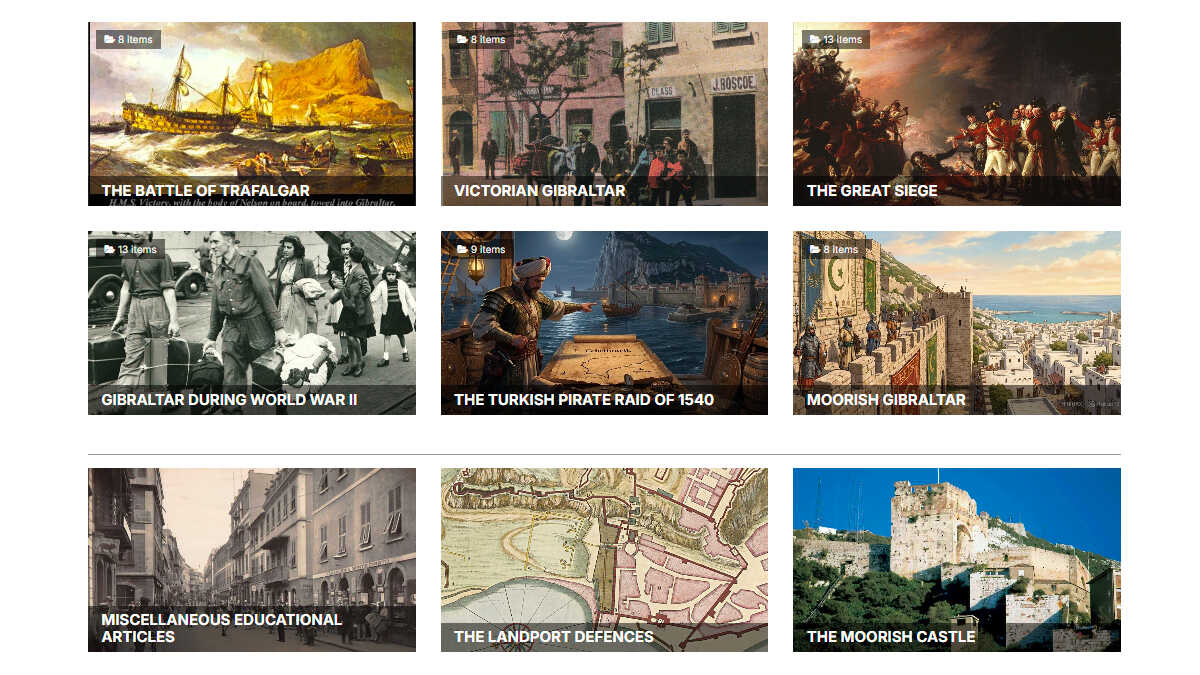This screenshot has height=675, width=1200.
Task: Click "8 items" badge on Moorish Gibraltar card
Action: 834,249
